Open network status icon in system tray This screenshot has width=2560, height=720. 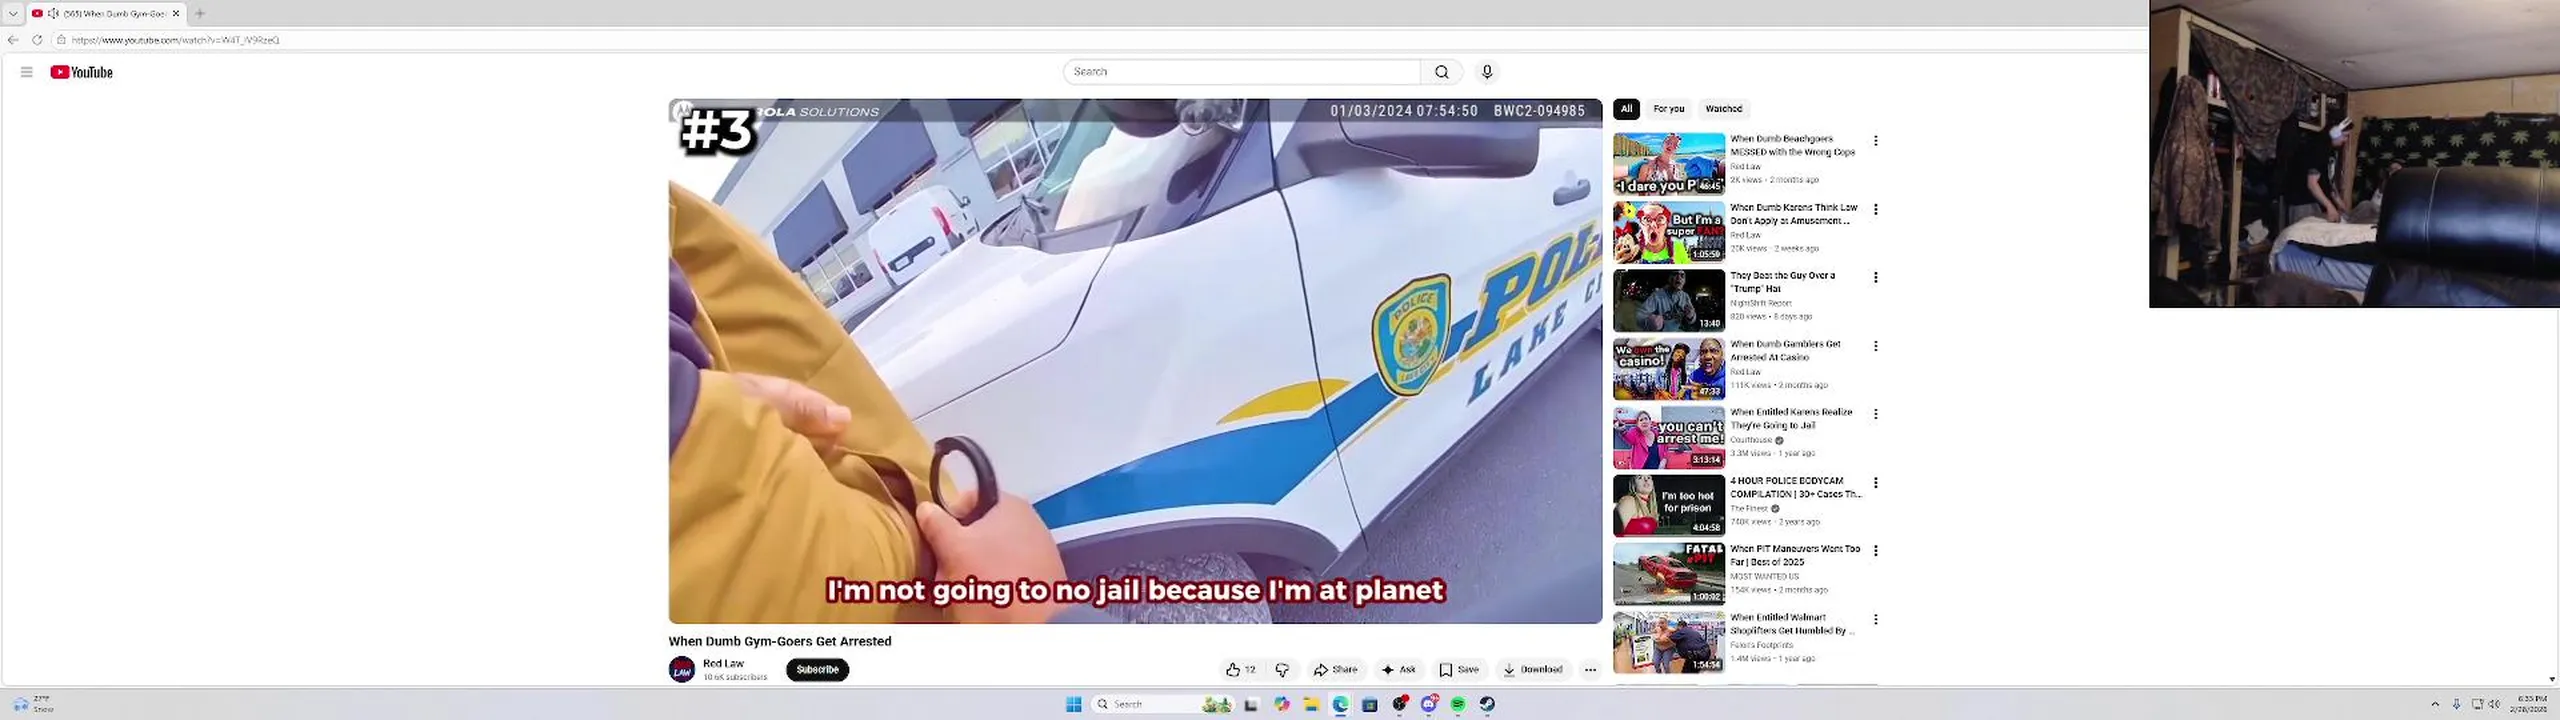[x=2477, y=704]
